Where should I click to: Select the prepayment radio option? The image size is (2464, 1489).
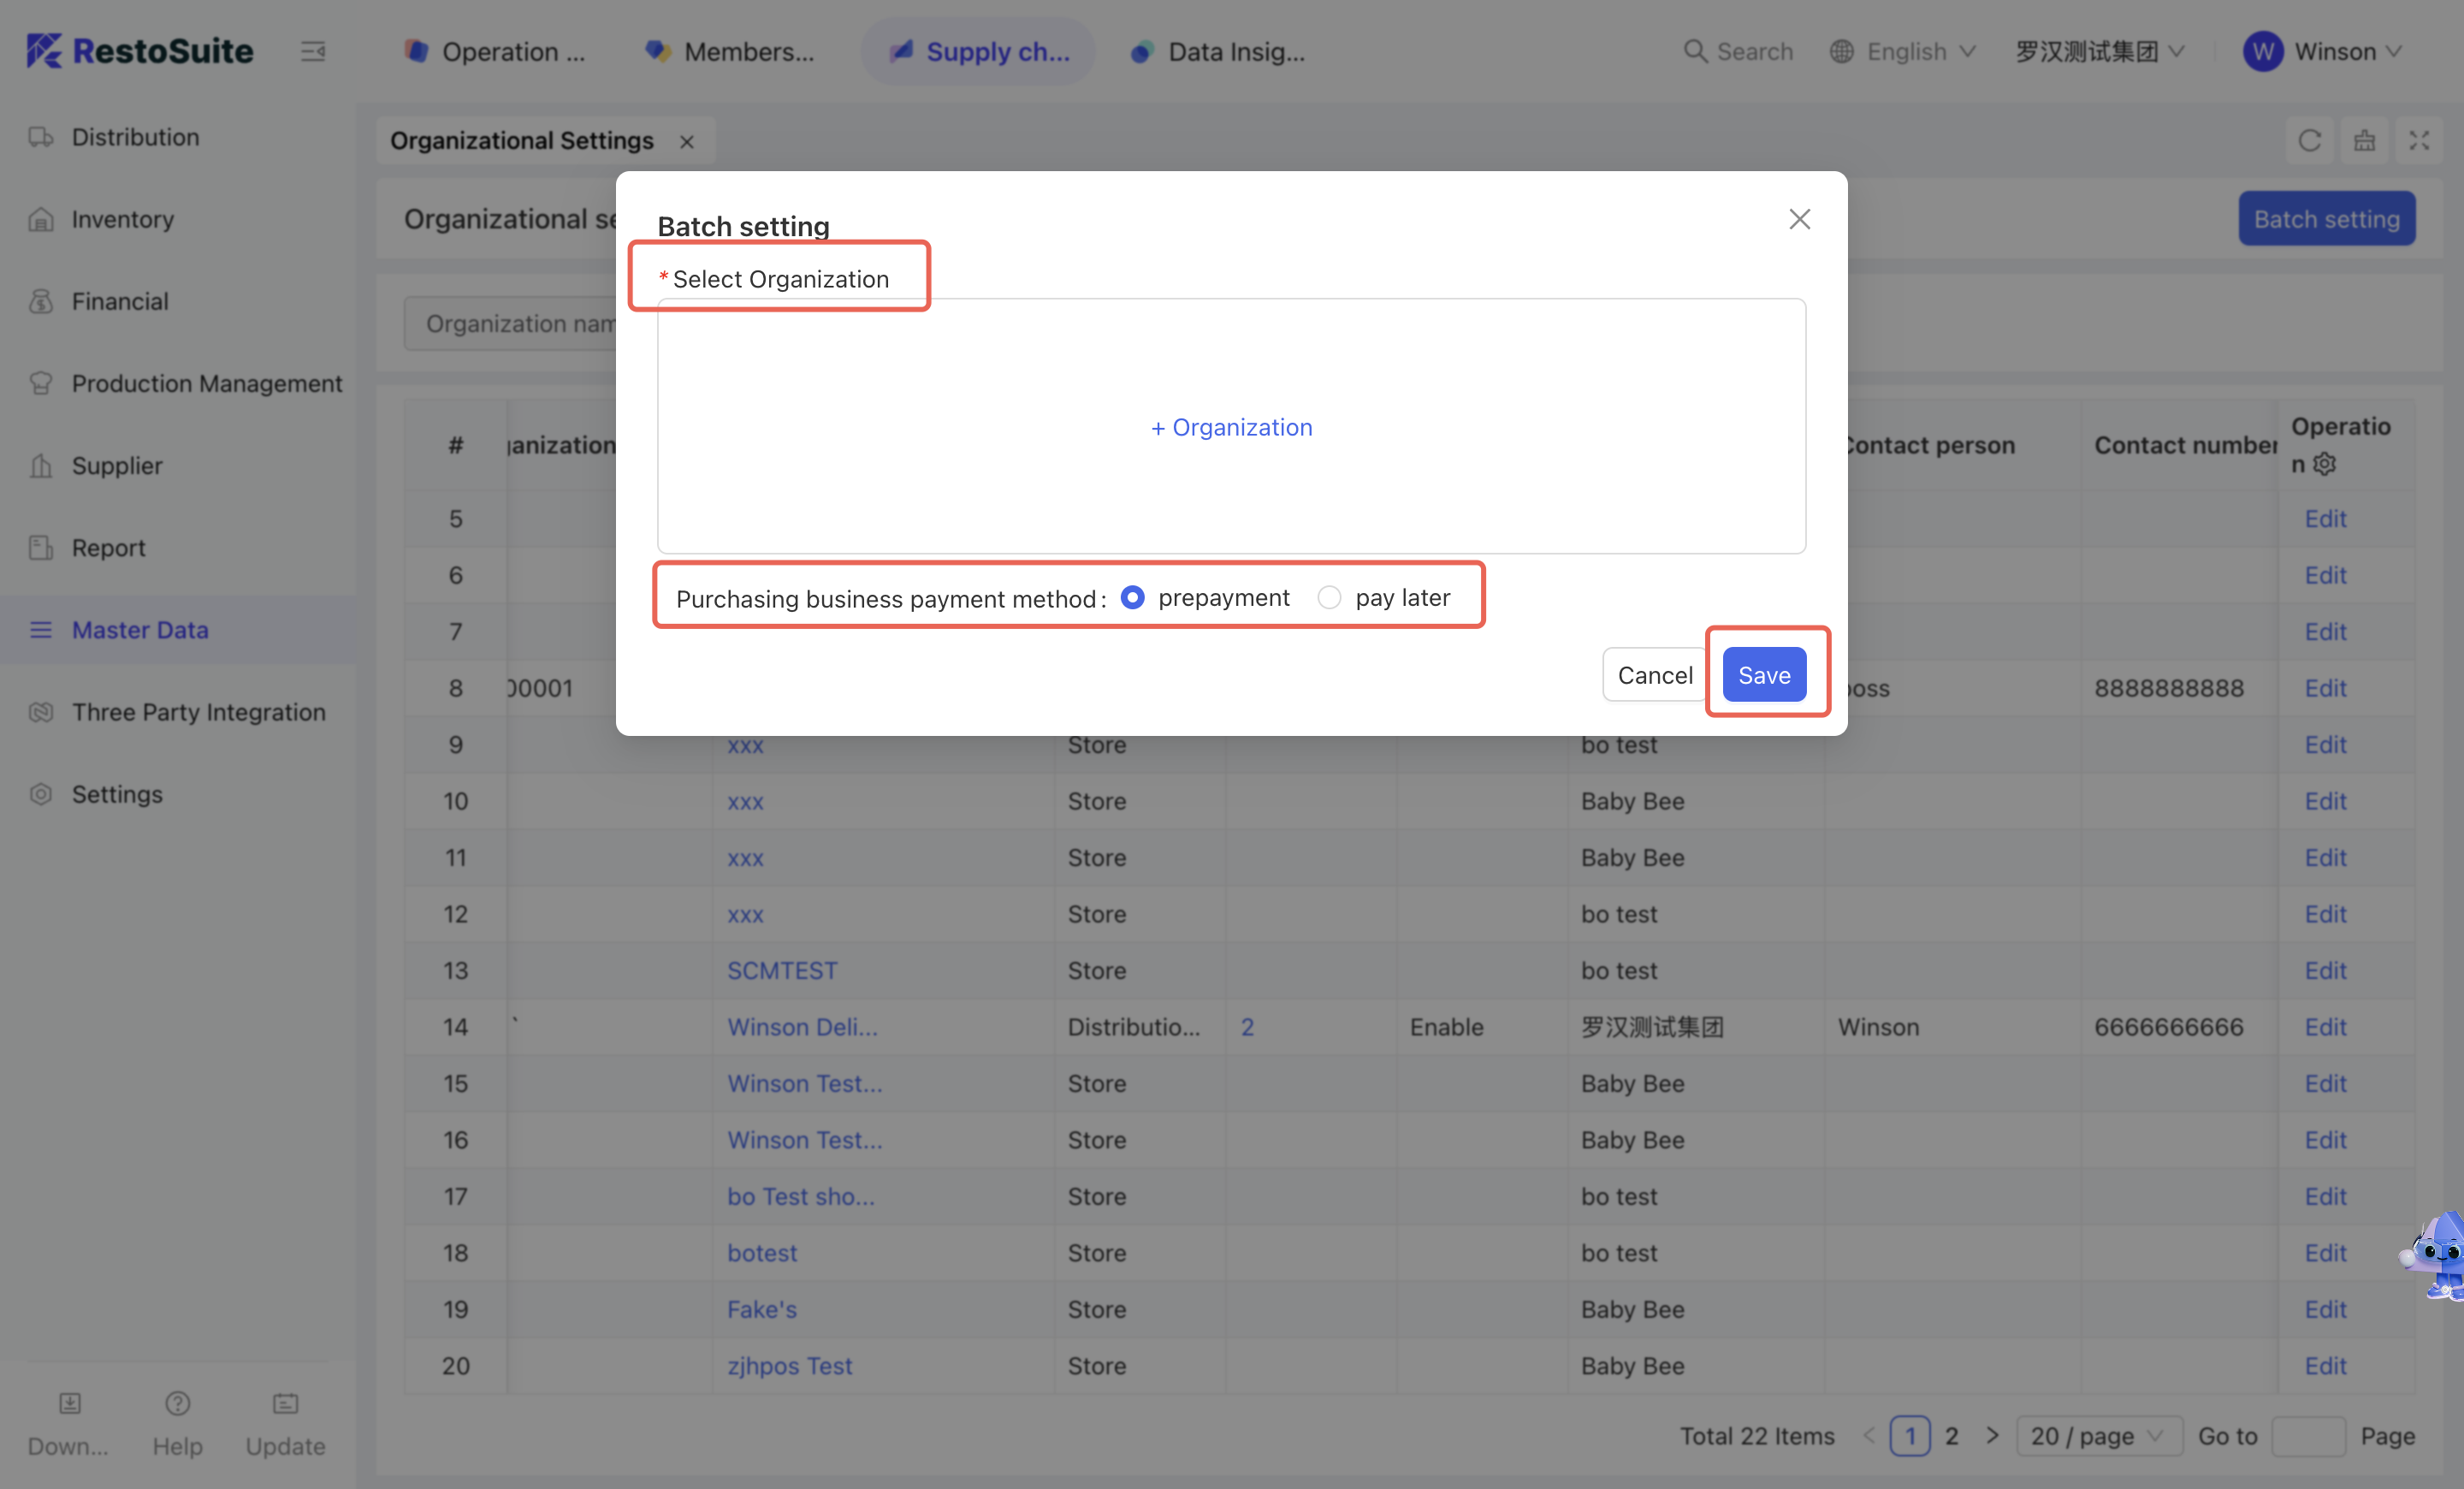click(x=1132, y=598)
